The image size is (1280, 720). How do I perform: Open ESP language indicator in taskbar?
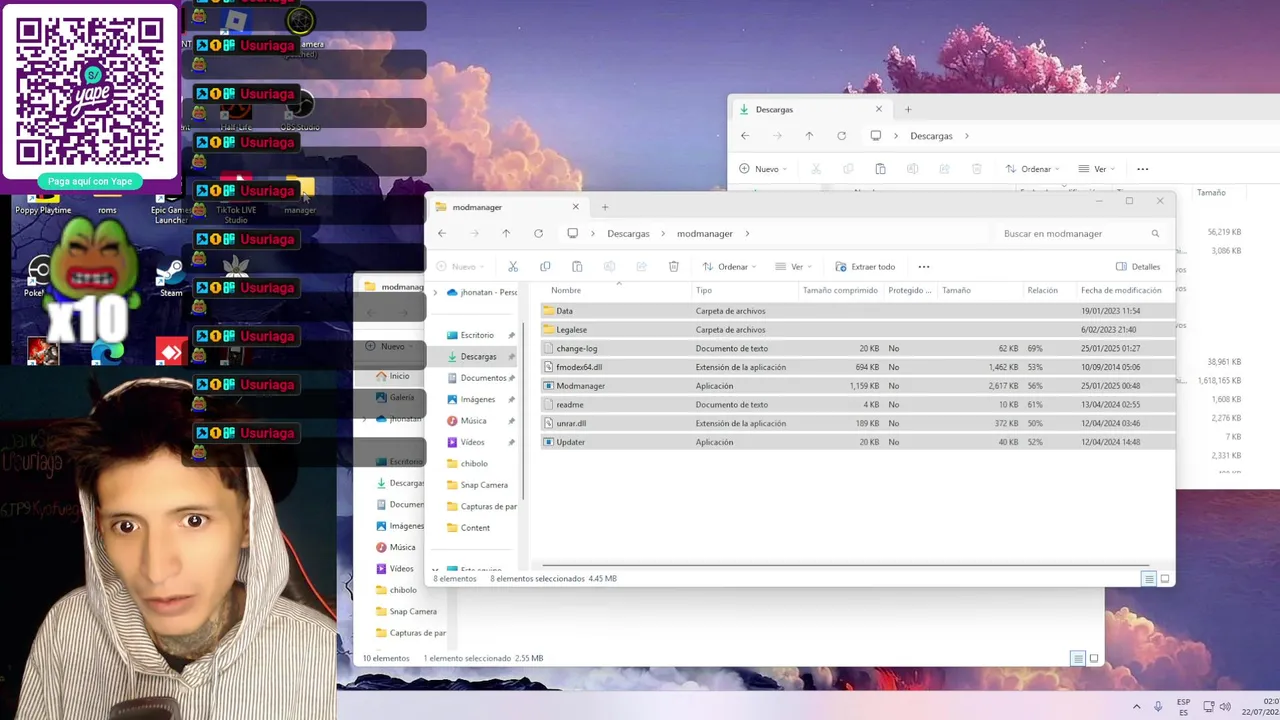[1184, 706]
